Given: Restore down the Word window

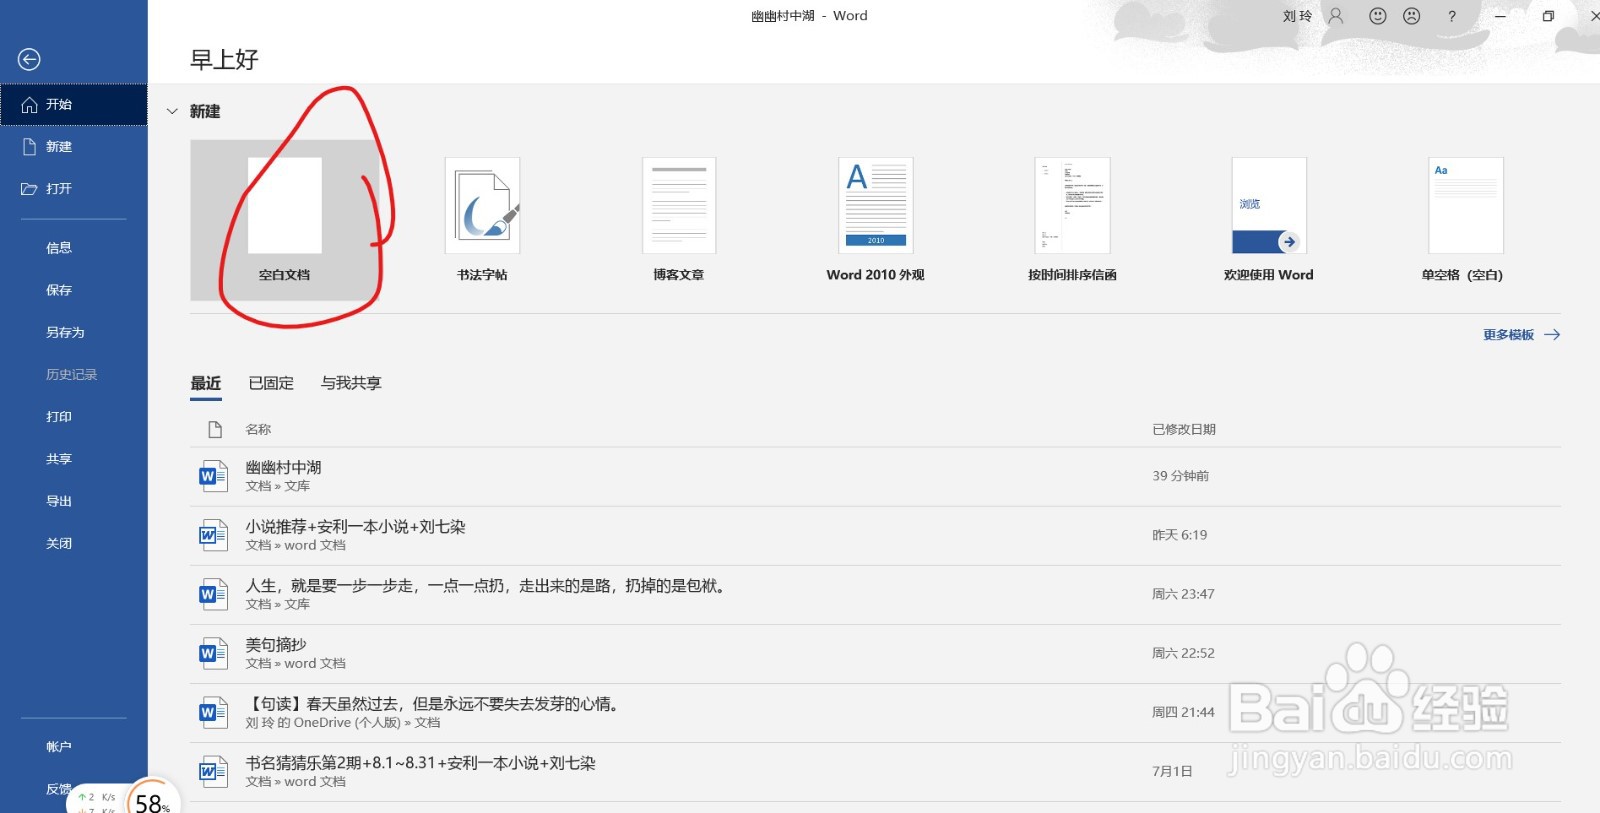Looking at the screenshot, I should click(1548, 16).
